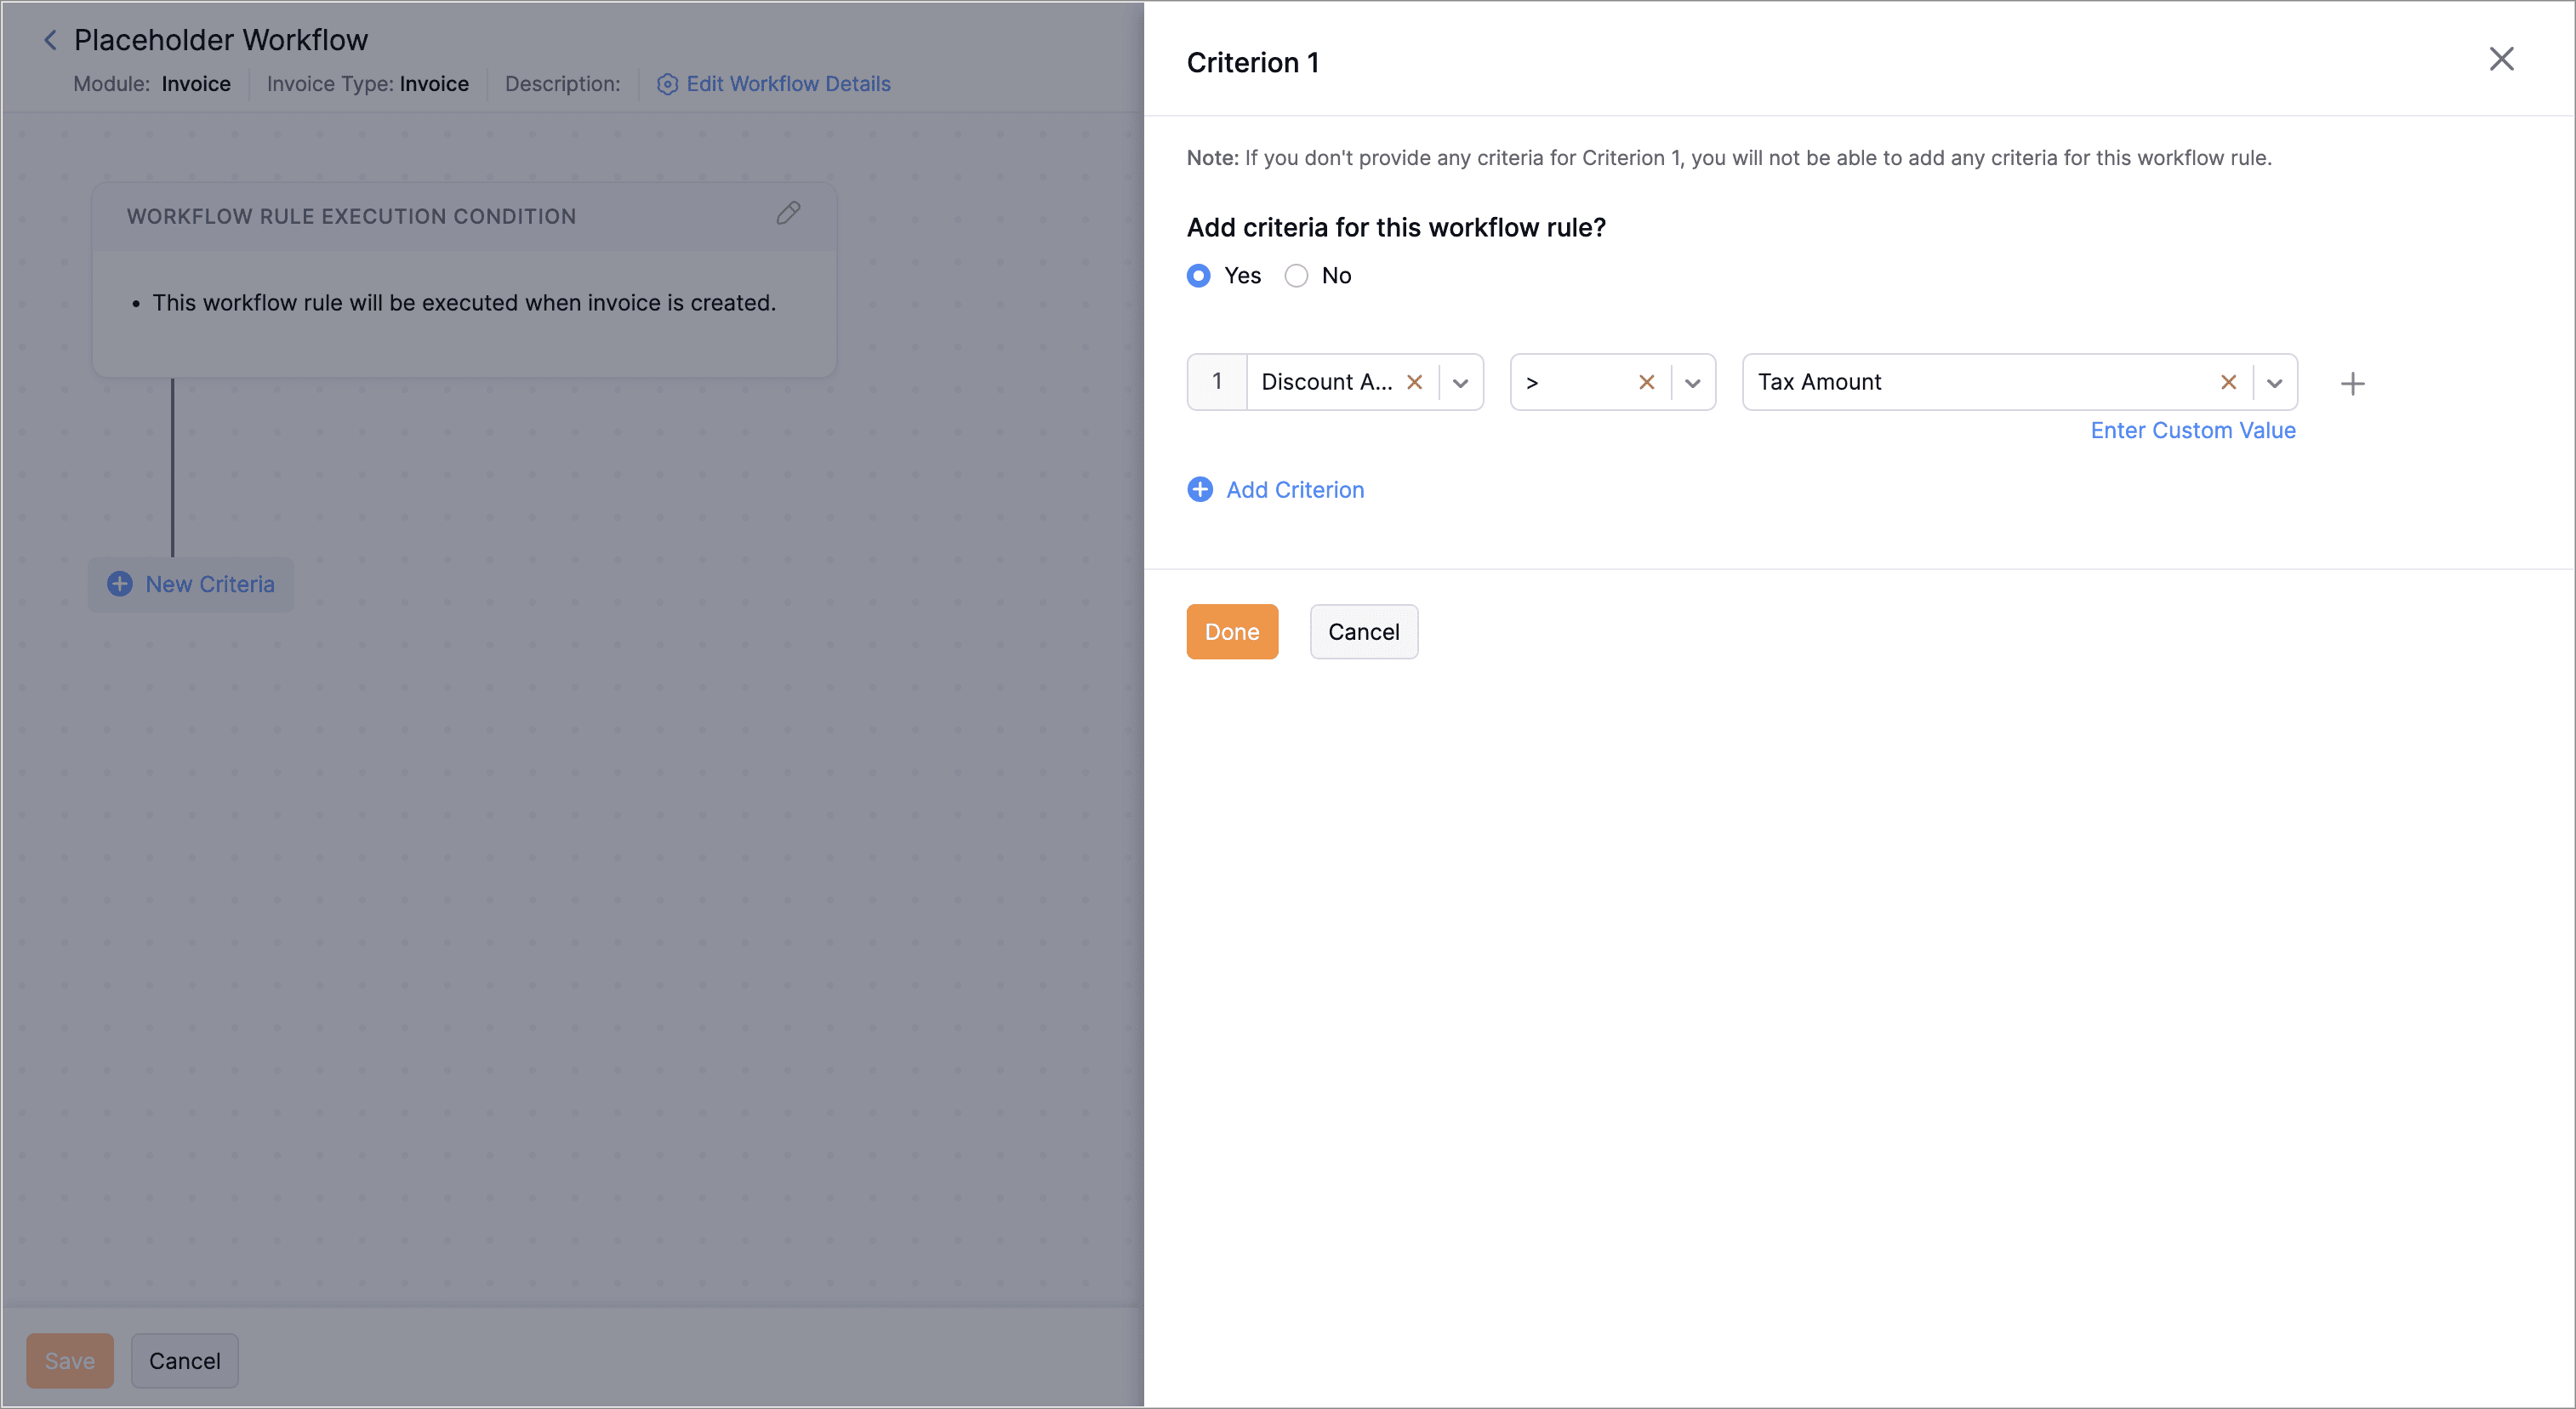
Task: Click the plus icon right of Tax Amount
Action: [x=2352, y=383]
